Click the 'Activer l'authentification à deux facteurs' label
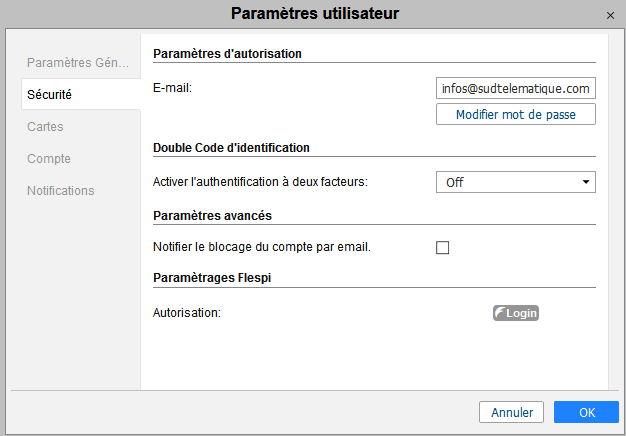626x436 pixels. pos(262,182)
